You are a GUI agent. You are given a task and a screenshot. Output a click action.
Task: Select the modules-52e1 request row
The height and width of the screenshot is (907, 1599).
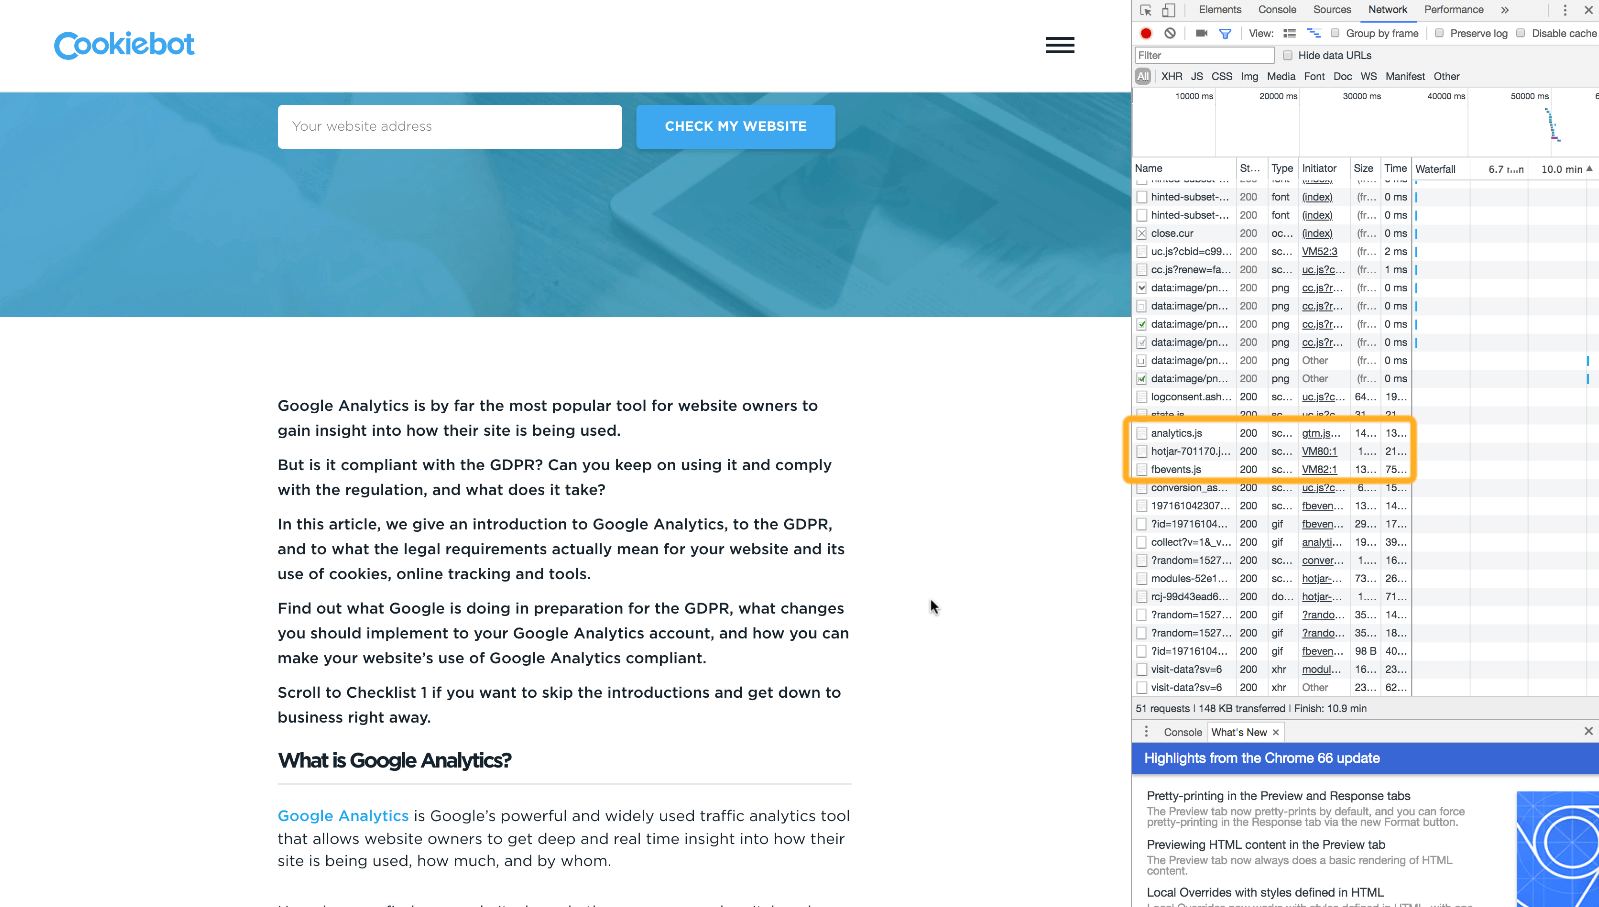(1272, 578)
